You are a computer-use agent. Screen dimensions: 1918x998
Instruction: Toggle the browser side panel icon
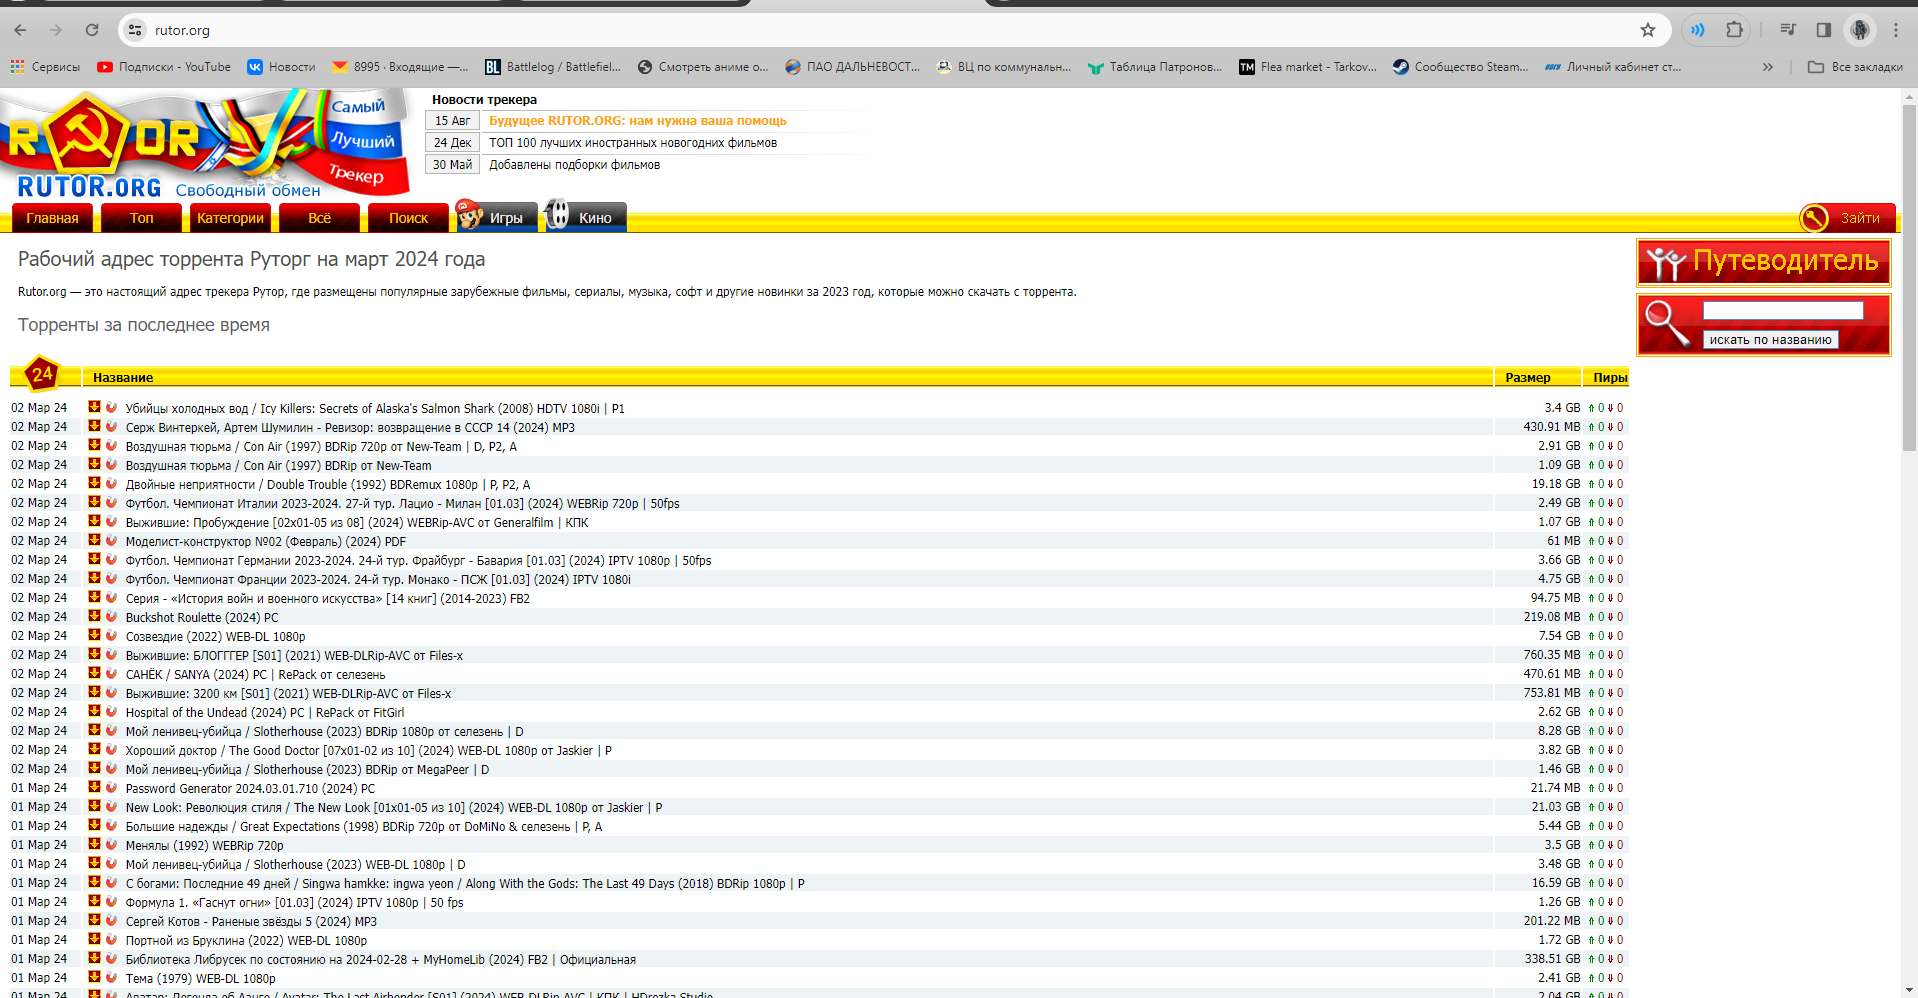[x=1824, y=30]
